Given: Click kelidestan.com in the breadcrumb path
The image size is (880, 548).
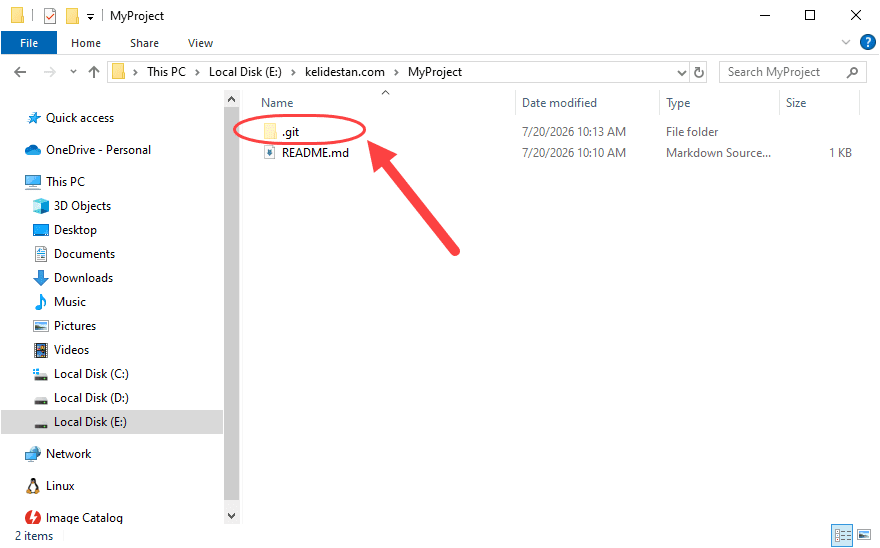Looking at the screenshot, I should (x=345, y=72).
